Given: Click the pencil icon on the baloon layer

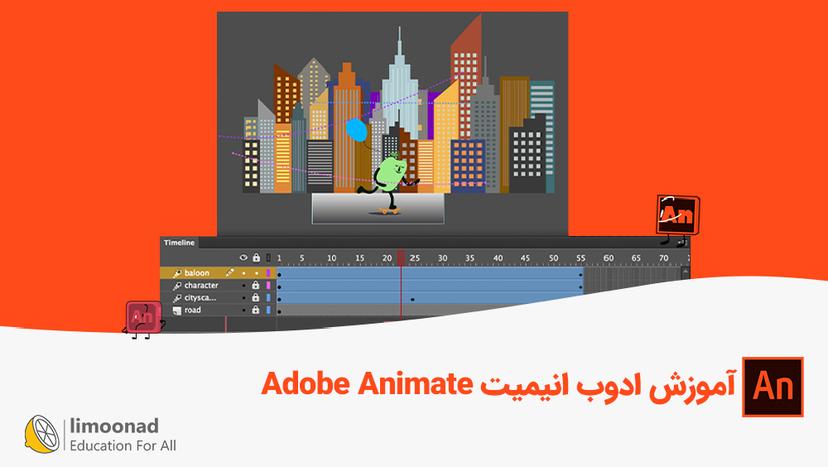Looking at the screenshot, I should (229, 273).
